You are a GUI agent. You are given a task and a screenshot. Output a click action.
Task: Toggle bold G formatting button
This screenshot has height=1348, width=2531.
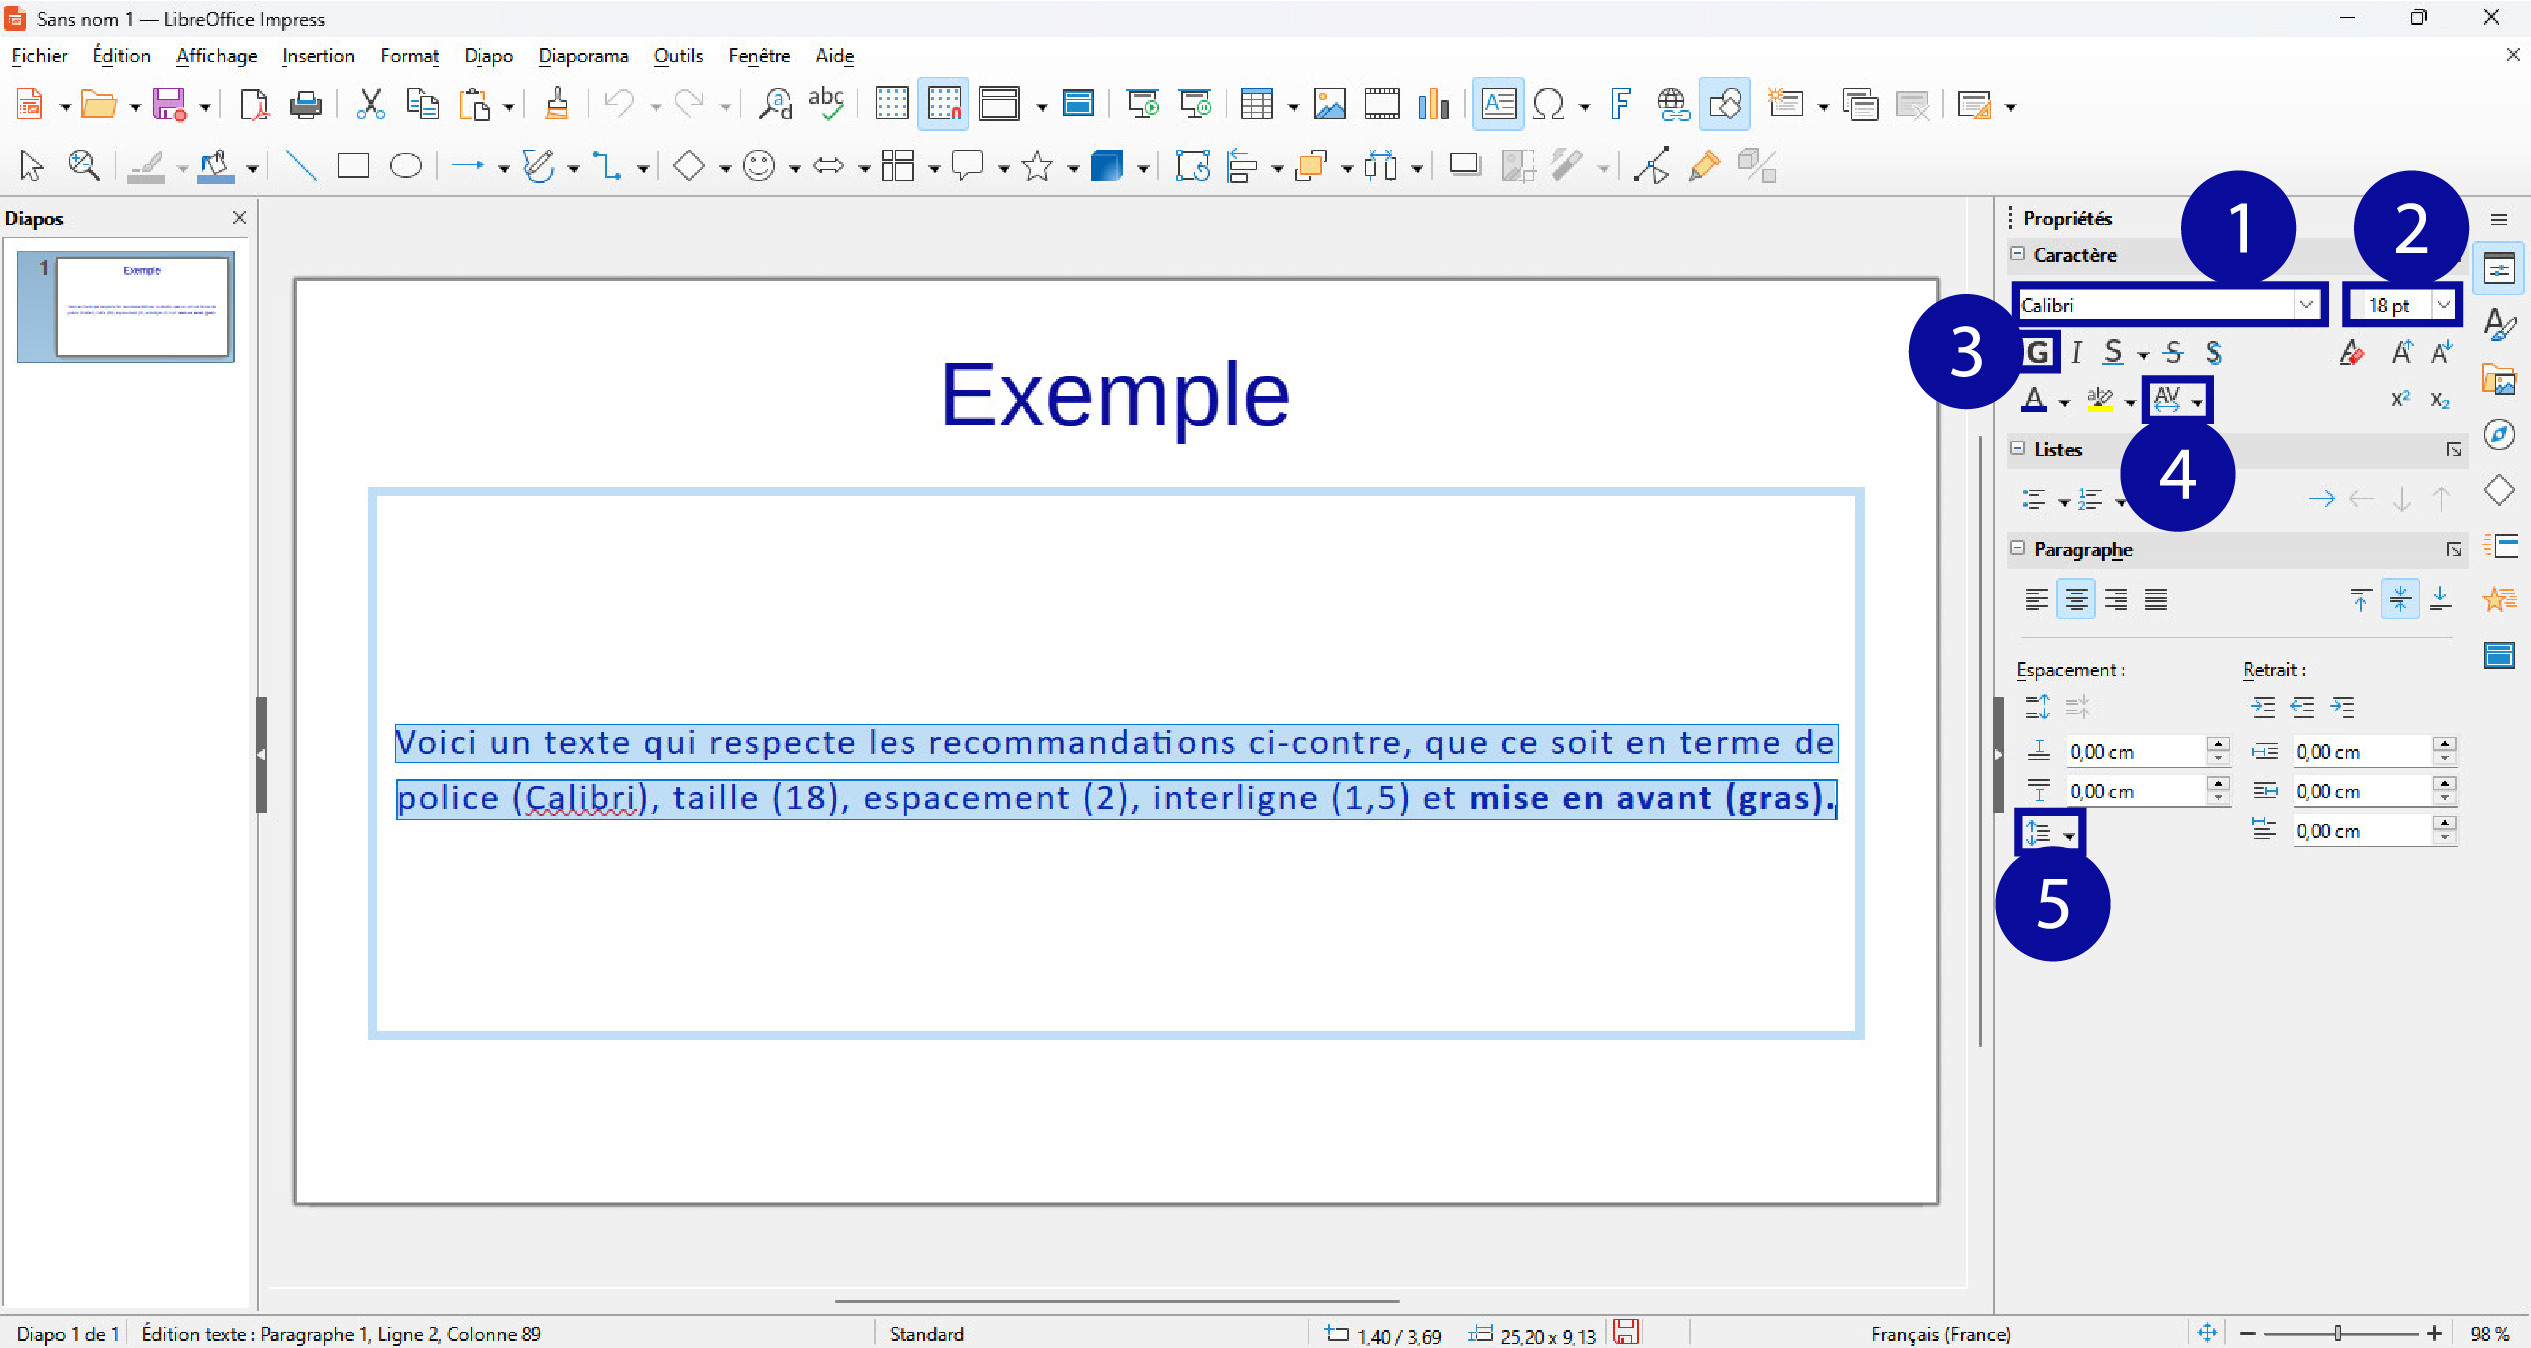[2037, 352]
